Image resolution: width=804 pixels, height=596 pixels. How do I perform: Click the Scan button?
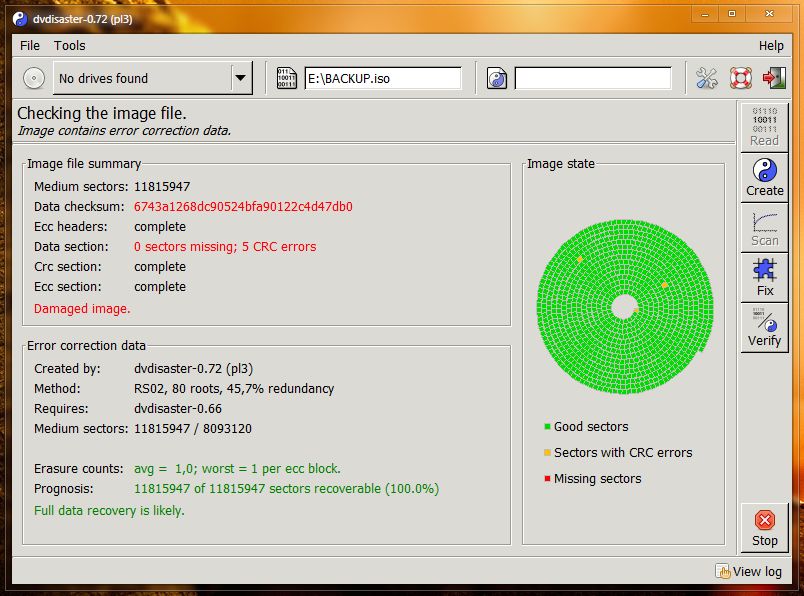point(765,228)
